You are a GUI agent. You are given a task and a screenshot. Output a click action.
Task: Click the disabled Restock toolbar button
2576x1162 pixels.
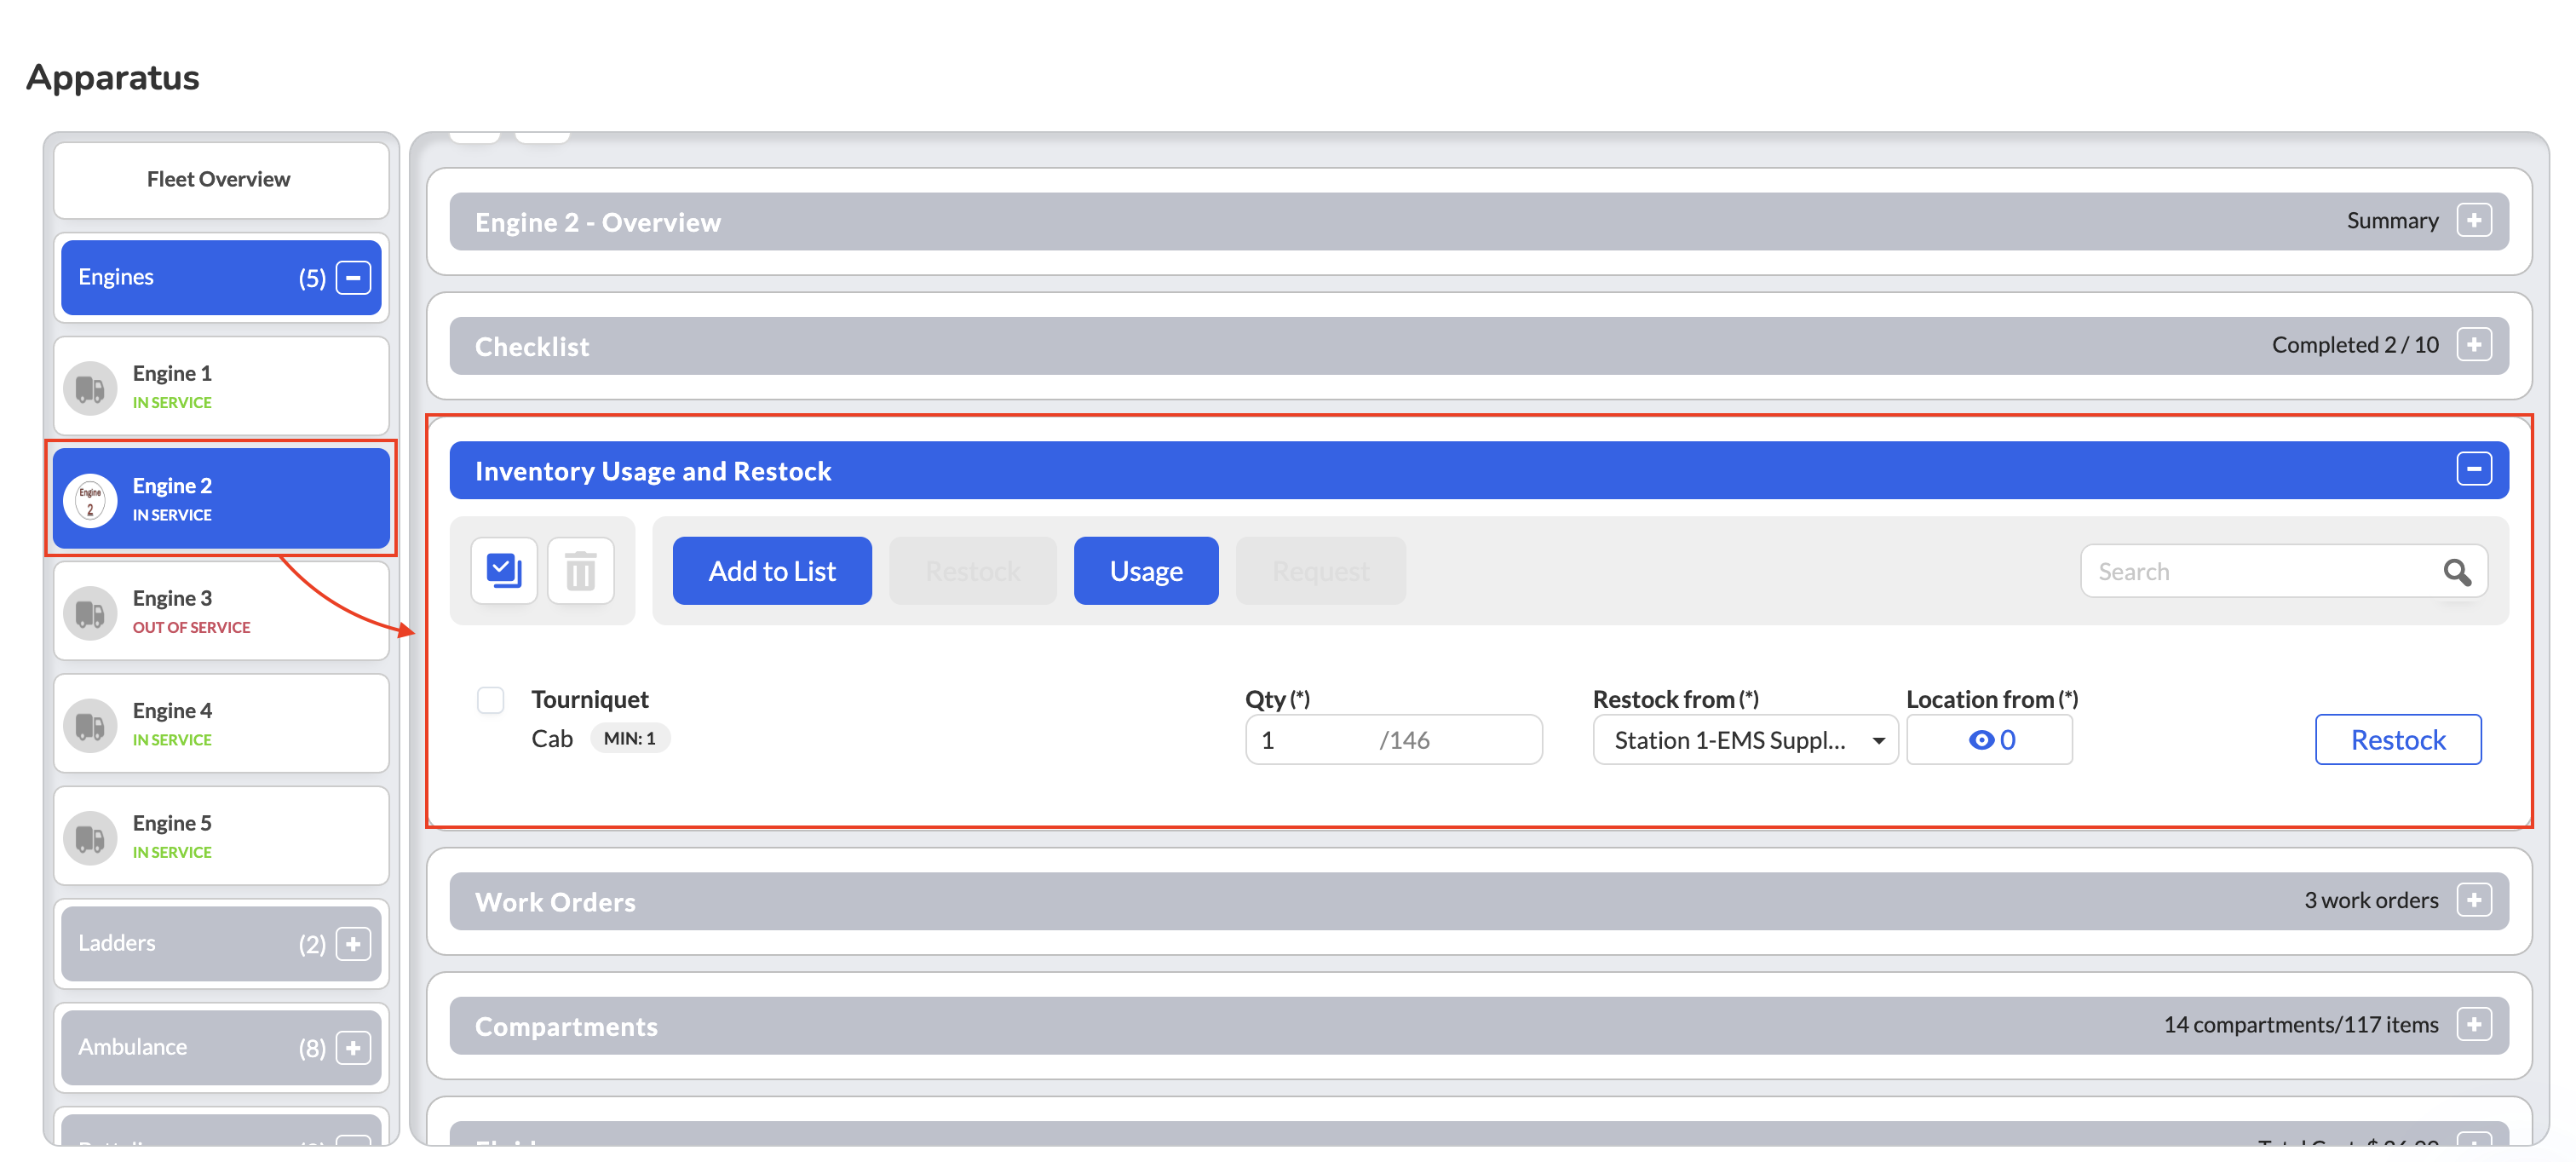tap(972, 571)
